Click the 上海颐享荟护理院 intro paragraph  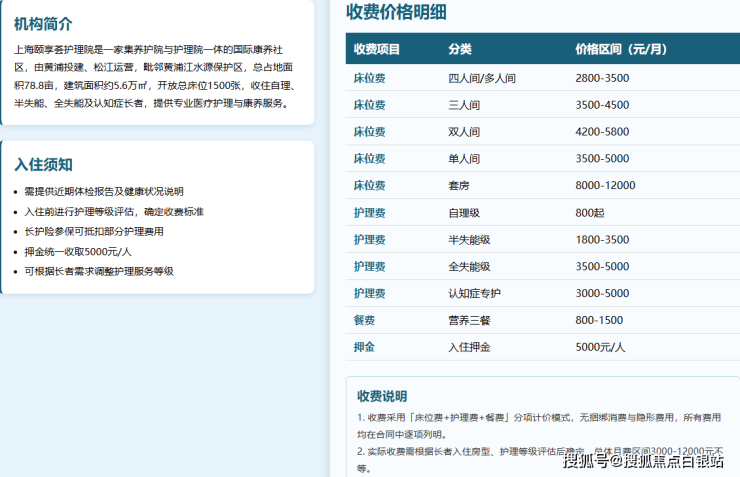(x=155, y=76)
